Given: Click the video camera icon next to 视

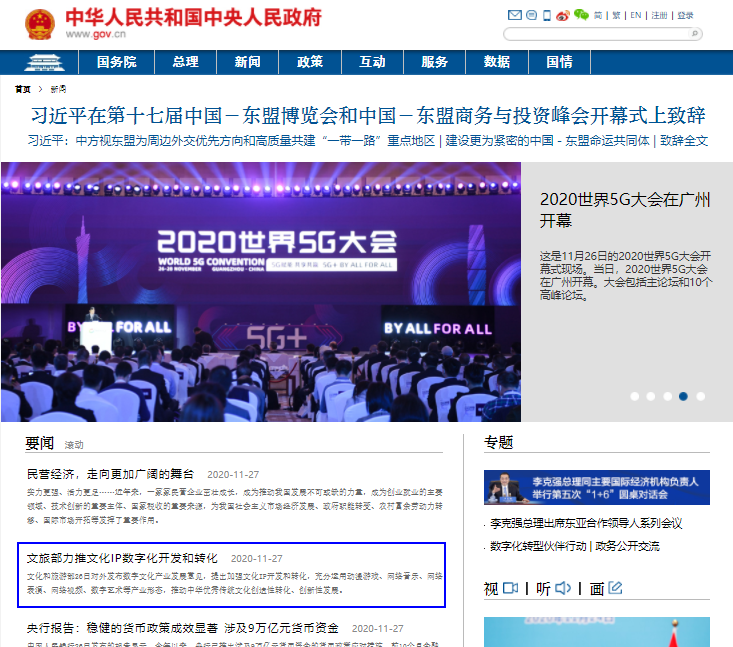Looking at the screenshot, I should point(510,588).
